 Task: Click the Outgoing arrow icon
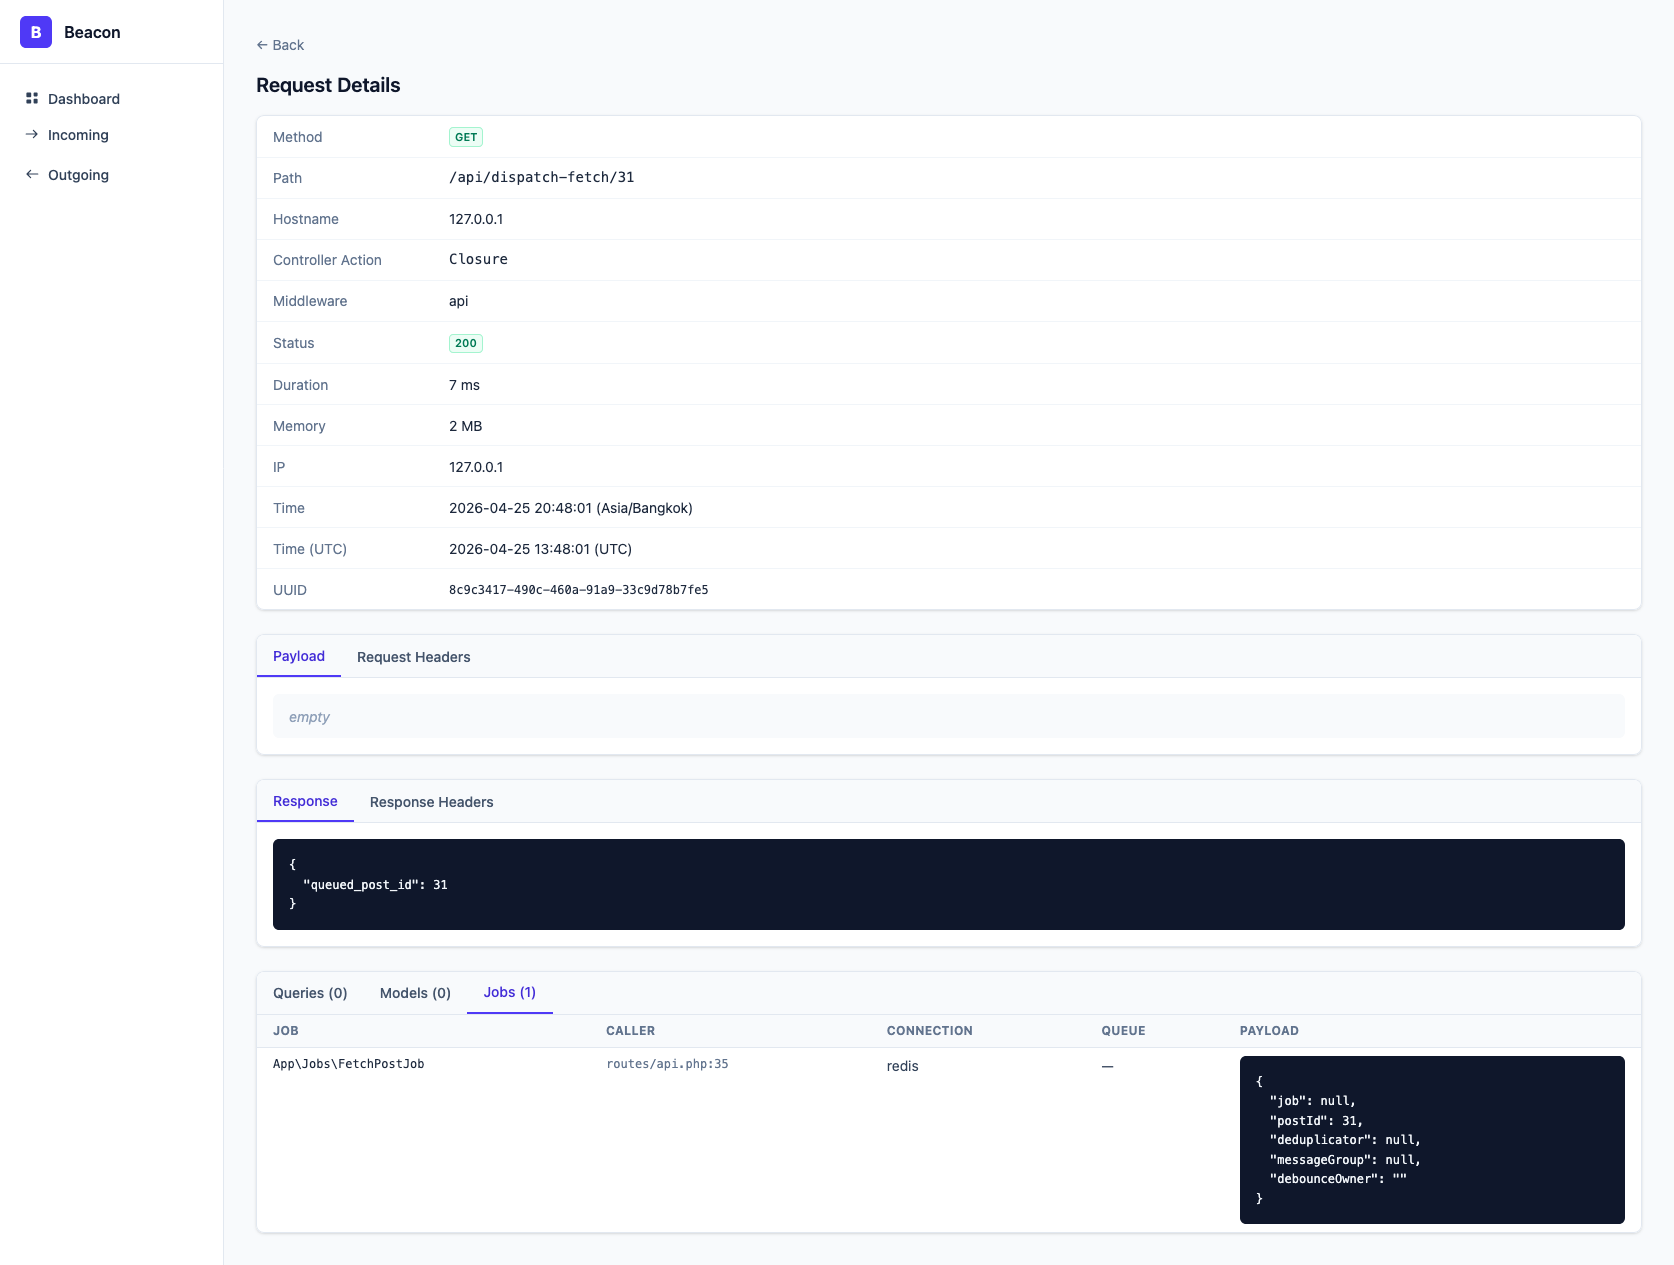[x=31, y=174]
